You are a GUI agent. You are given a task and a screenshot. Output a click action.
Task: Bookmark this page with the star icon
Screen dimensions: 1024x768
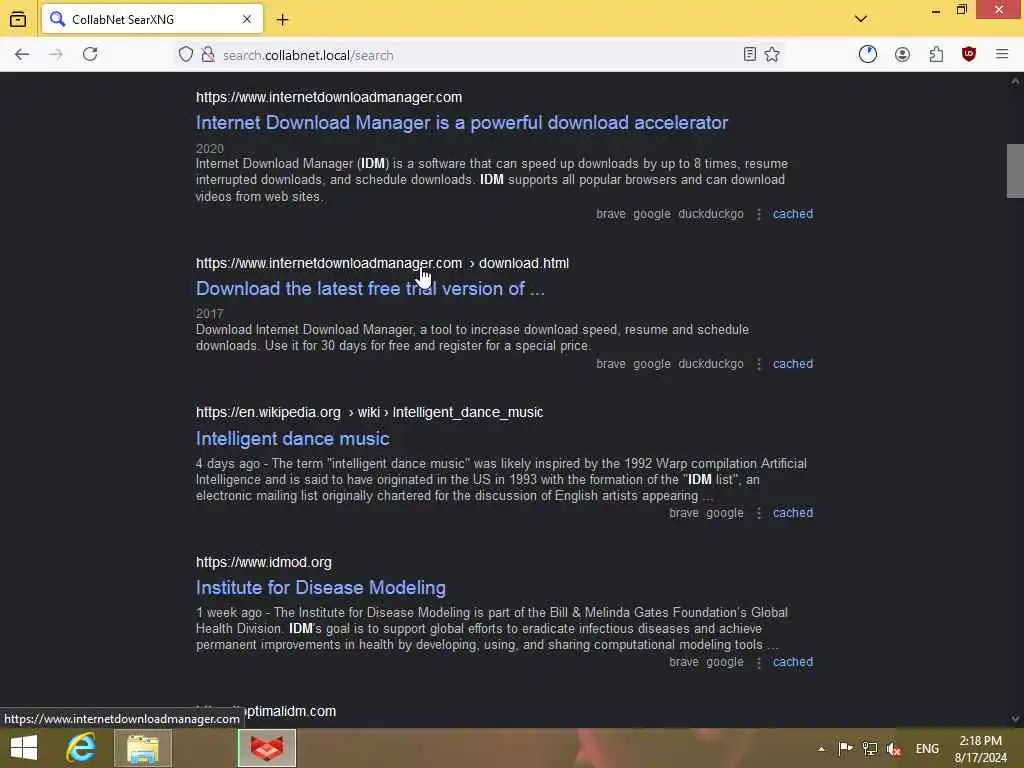point(772,55)
